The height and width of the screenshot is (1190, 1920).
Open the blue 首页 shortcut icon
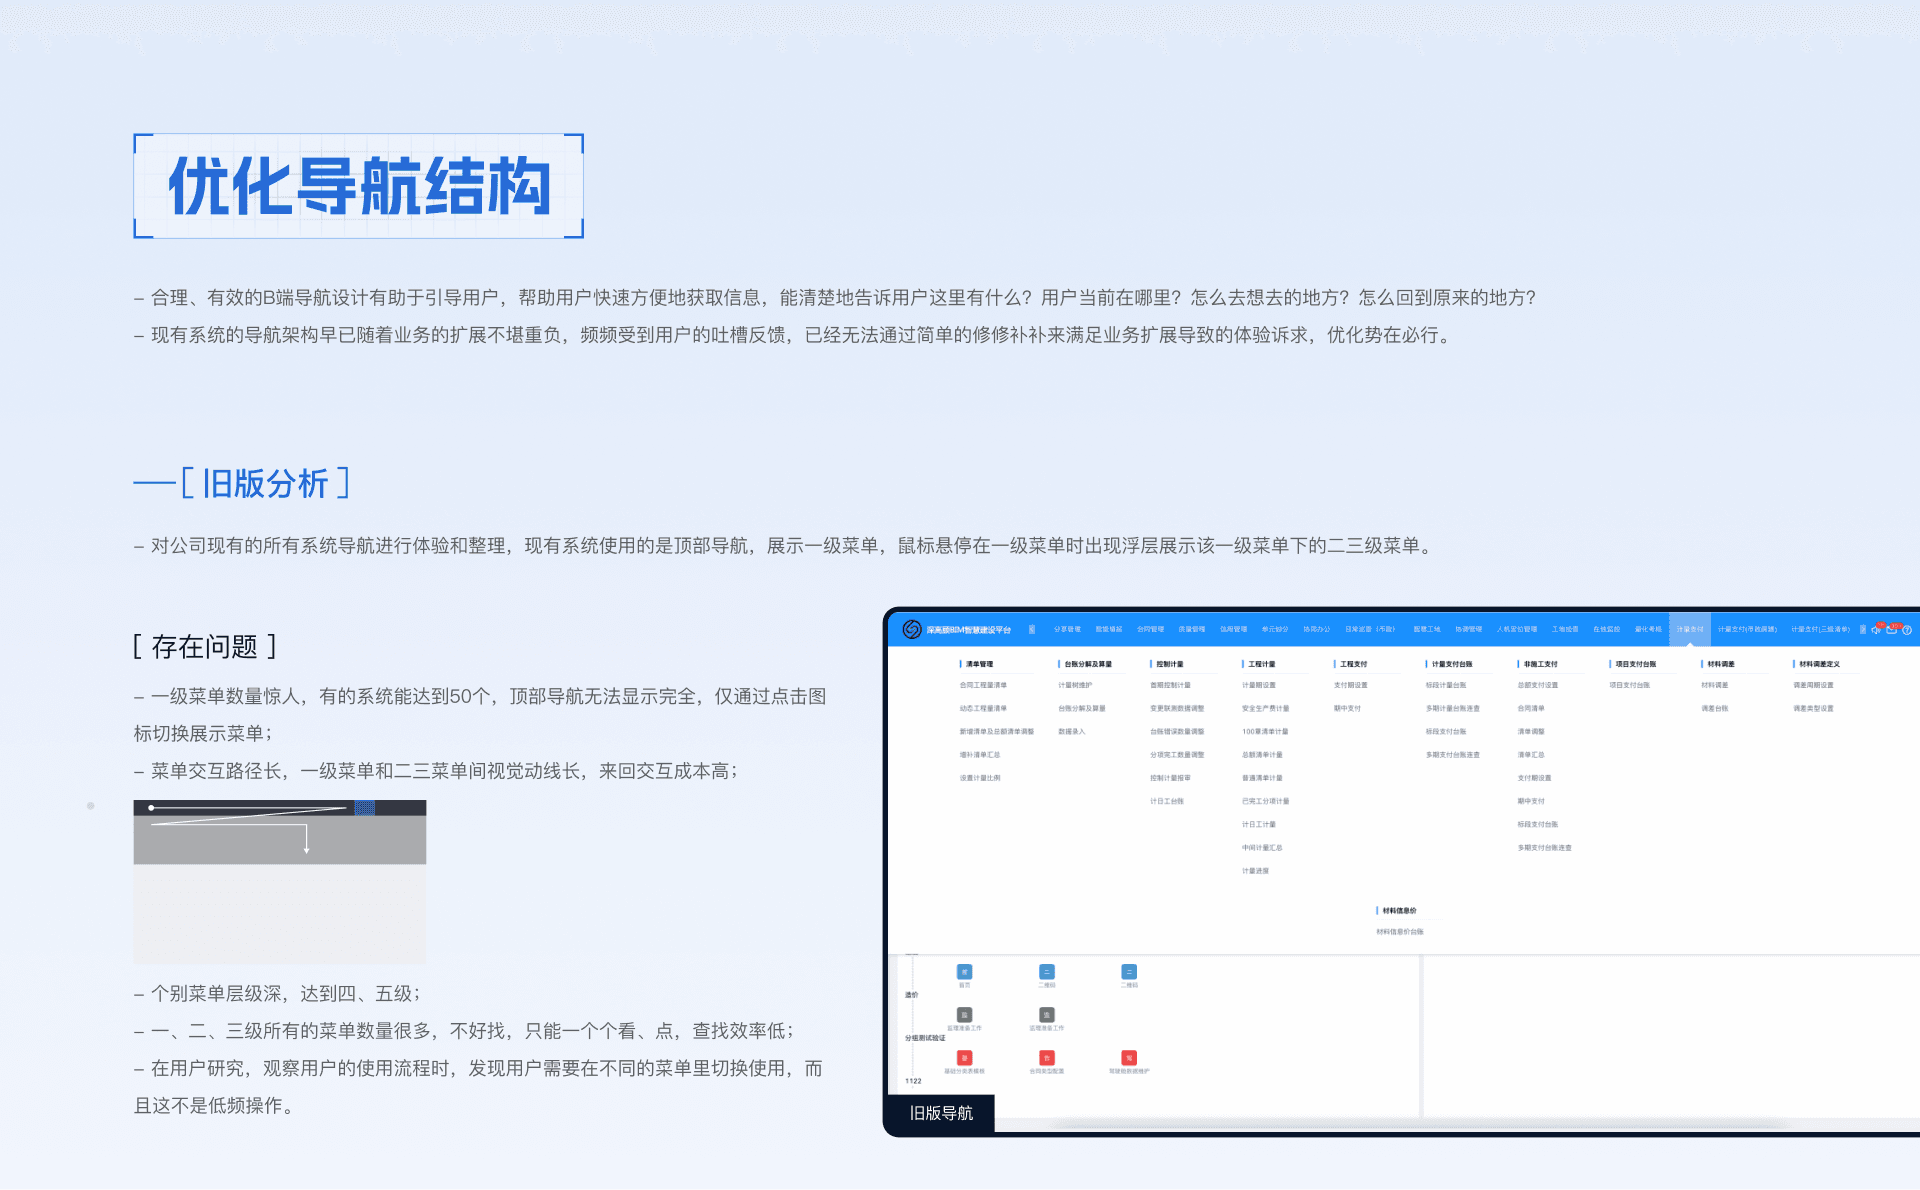[964, 973]
